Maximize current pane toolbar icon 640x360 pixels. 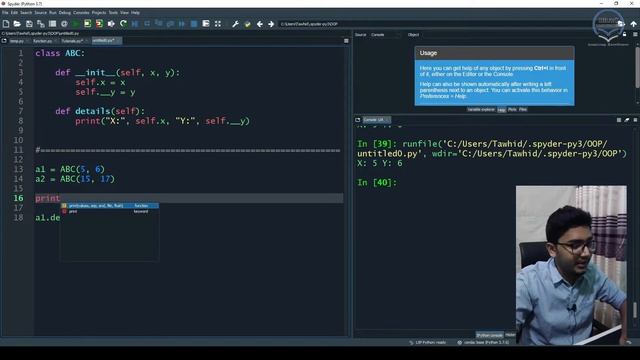pyautogui.click(x=206, y=24)
